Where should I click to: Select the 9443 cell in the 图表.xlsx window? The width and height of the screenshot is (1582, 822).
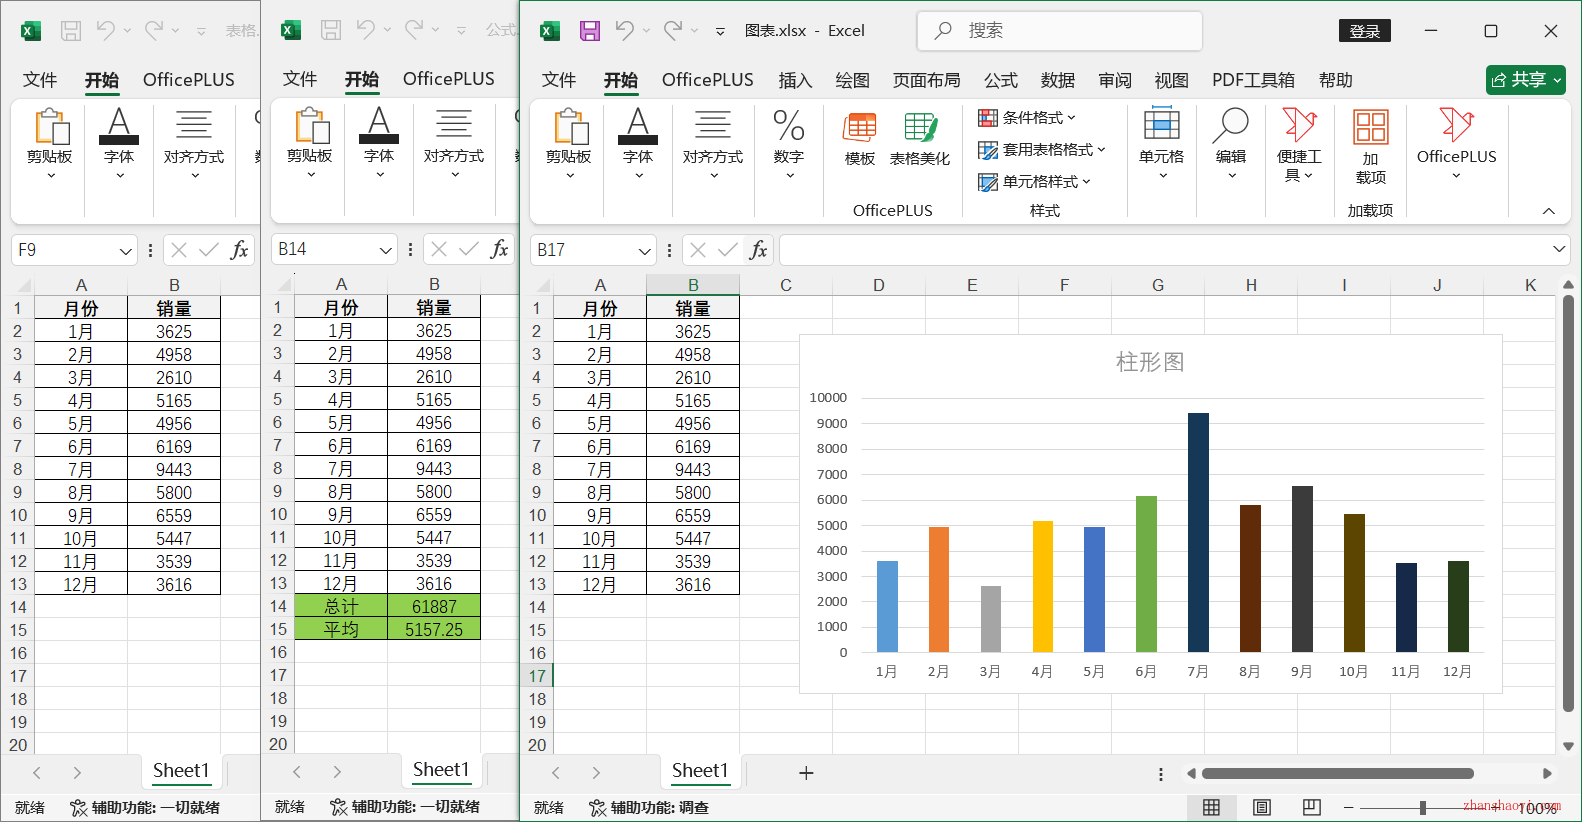(x=693, y=470)
